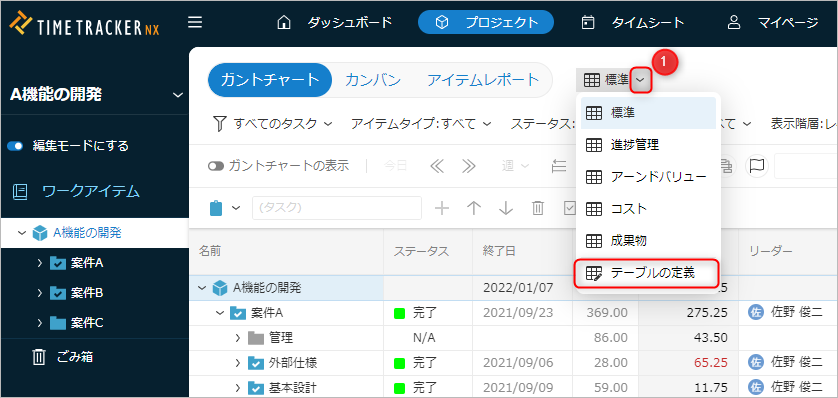Click the リーダー column header
Screen dimensions: 838x398
point(788,252)
